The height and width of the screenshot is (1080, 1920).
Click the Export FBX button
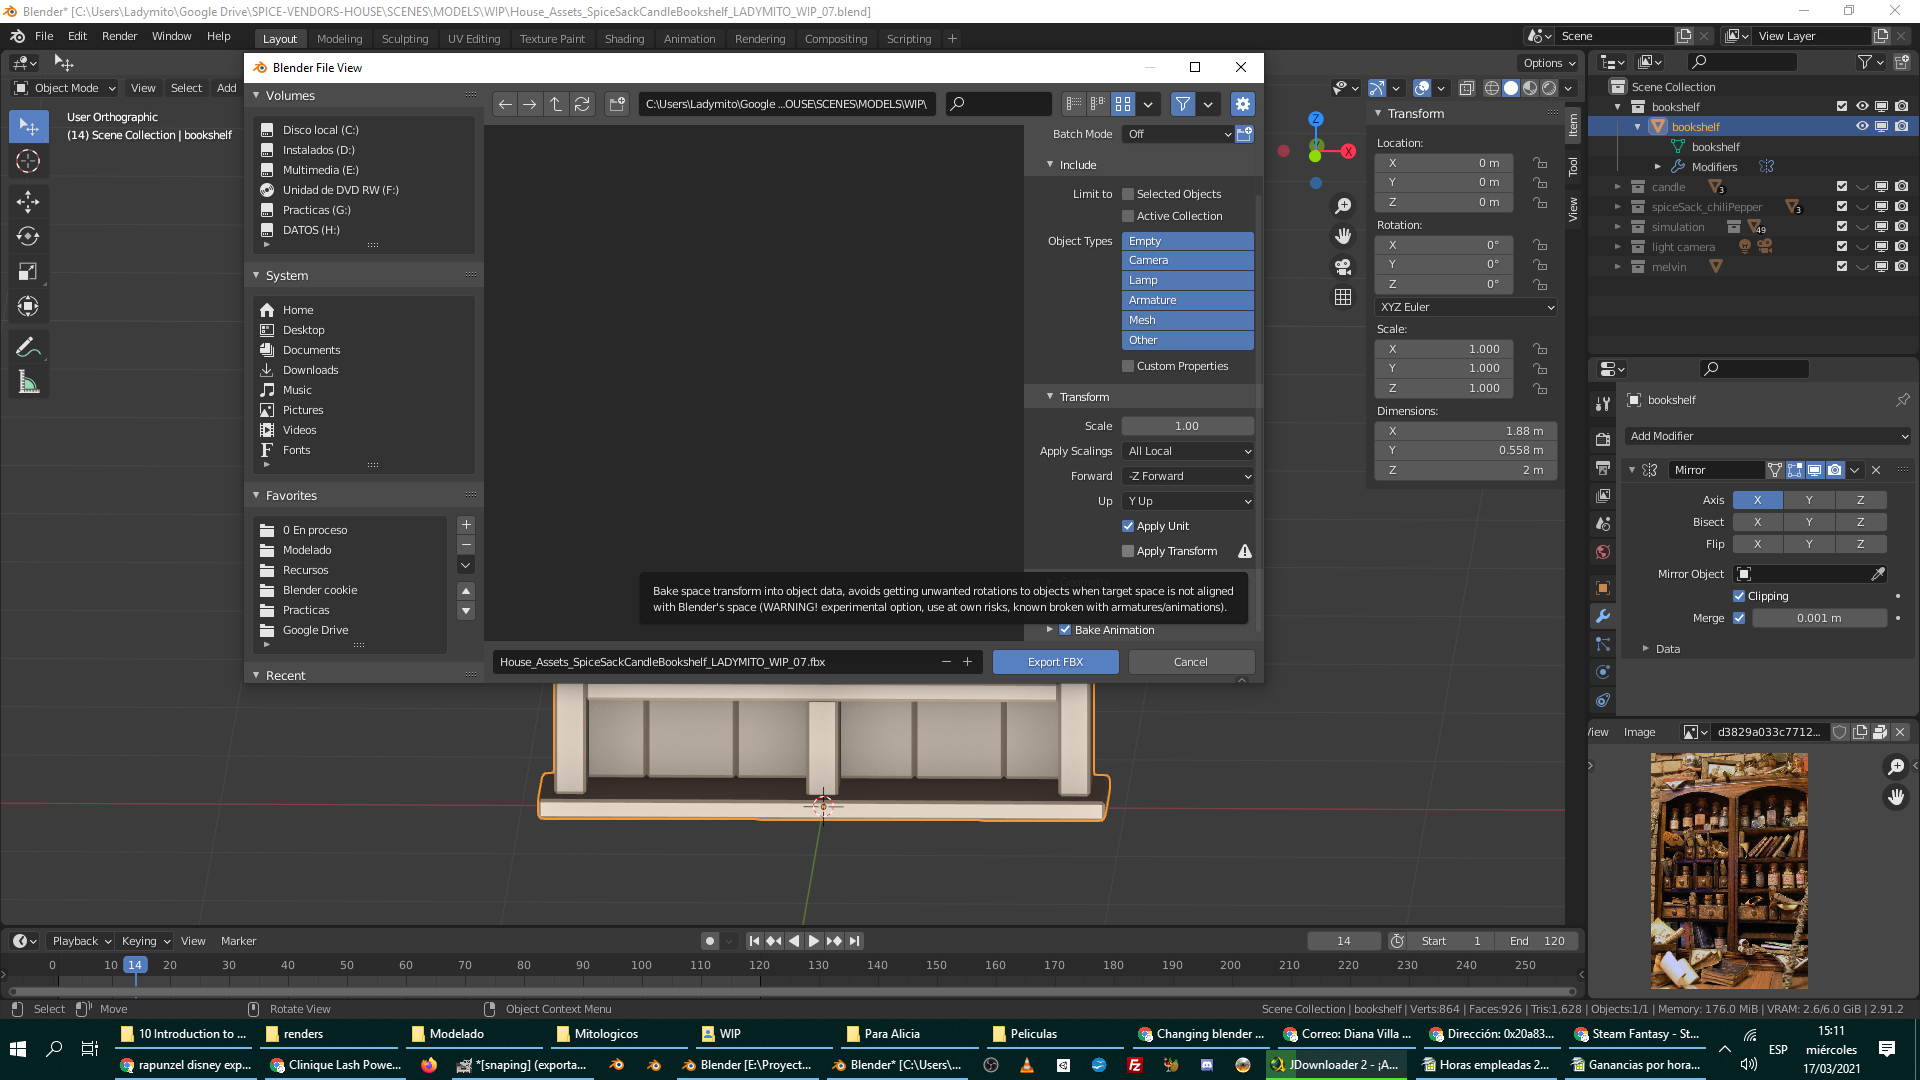tap(1055, 662)
